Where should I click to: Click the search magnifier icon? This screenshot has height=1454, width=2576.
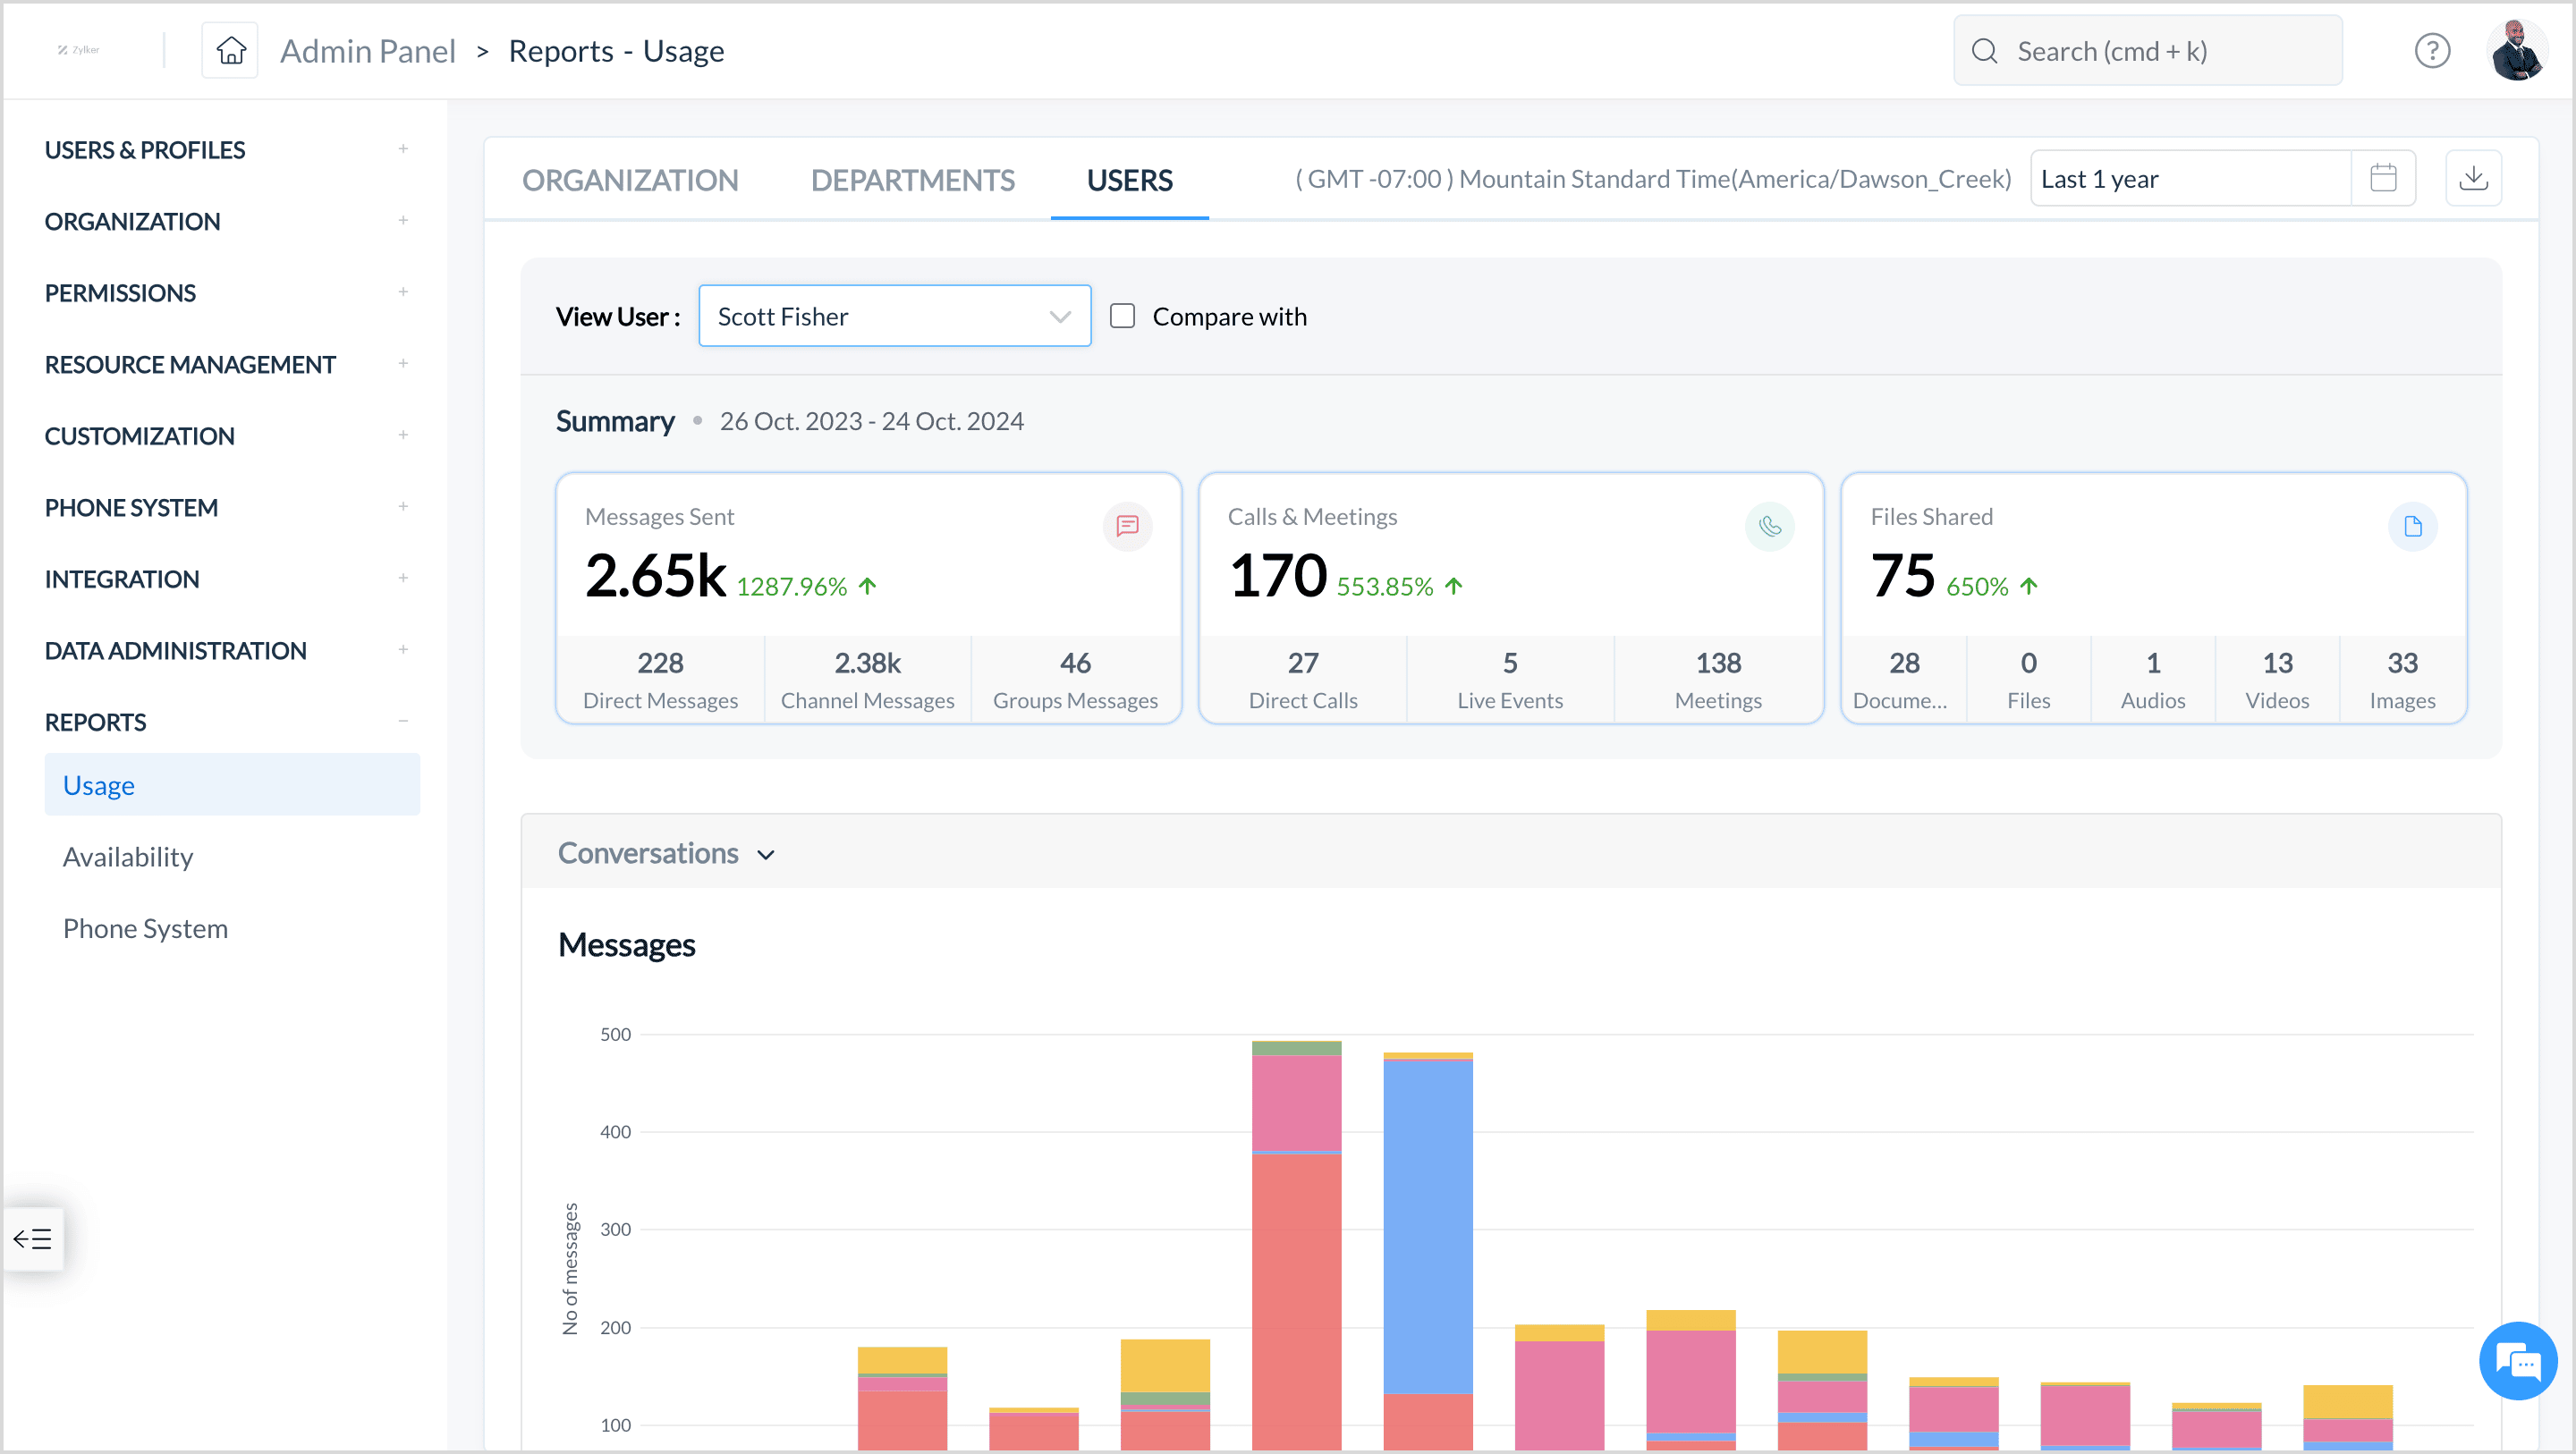click(1984, 51)
